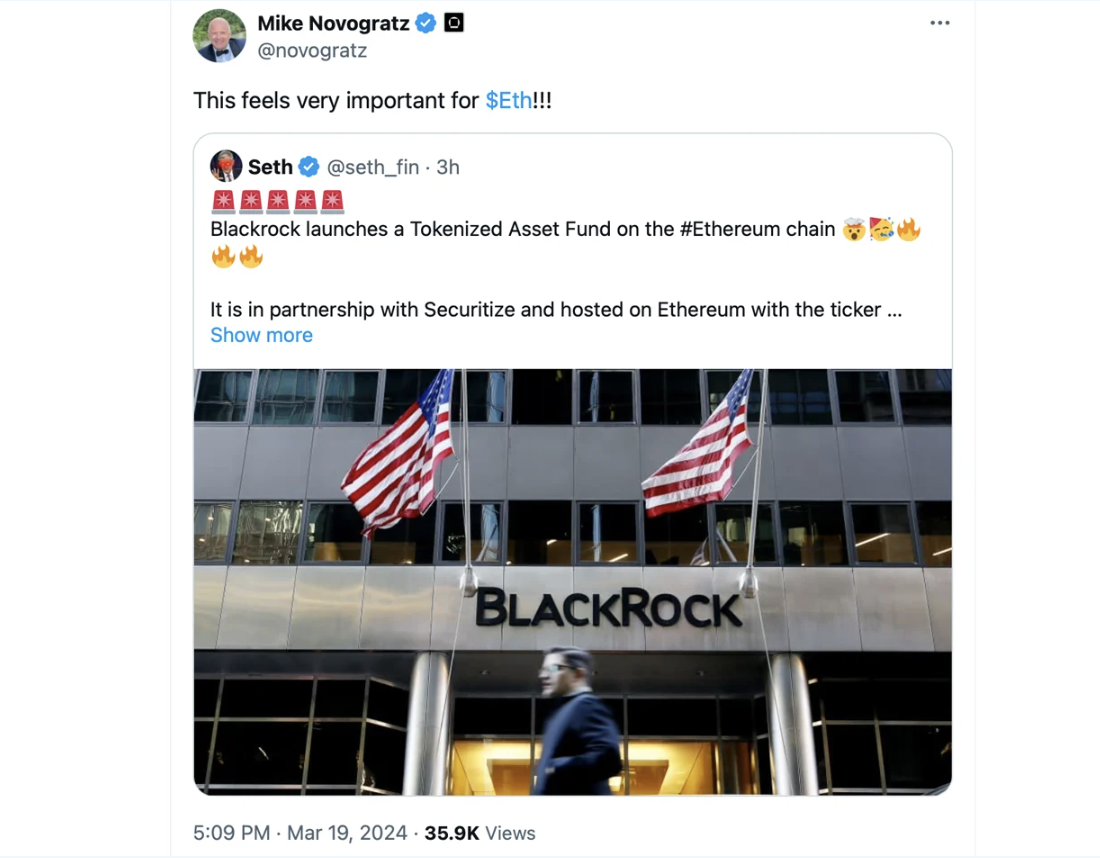View the 35.9K Views count
This screenshot has height=858, width=1100.
[480, 833]
